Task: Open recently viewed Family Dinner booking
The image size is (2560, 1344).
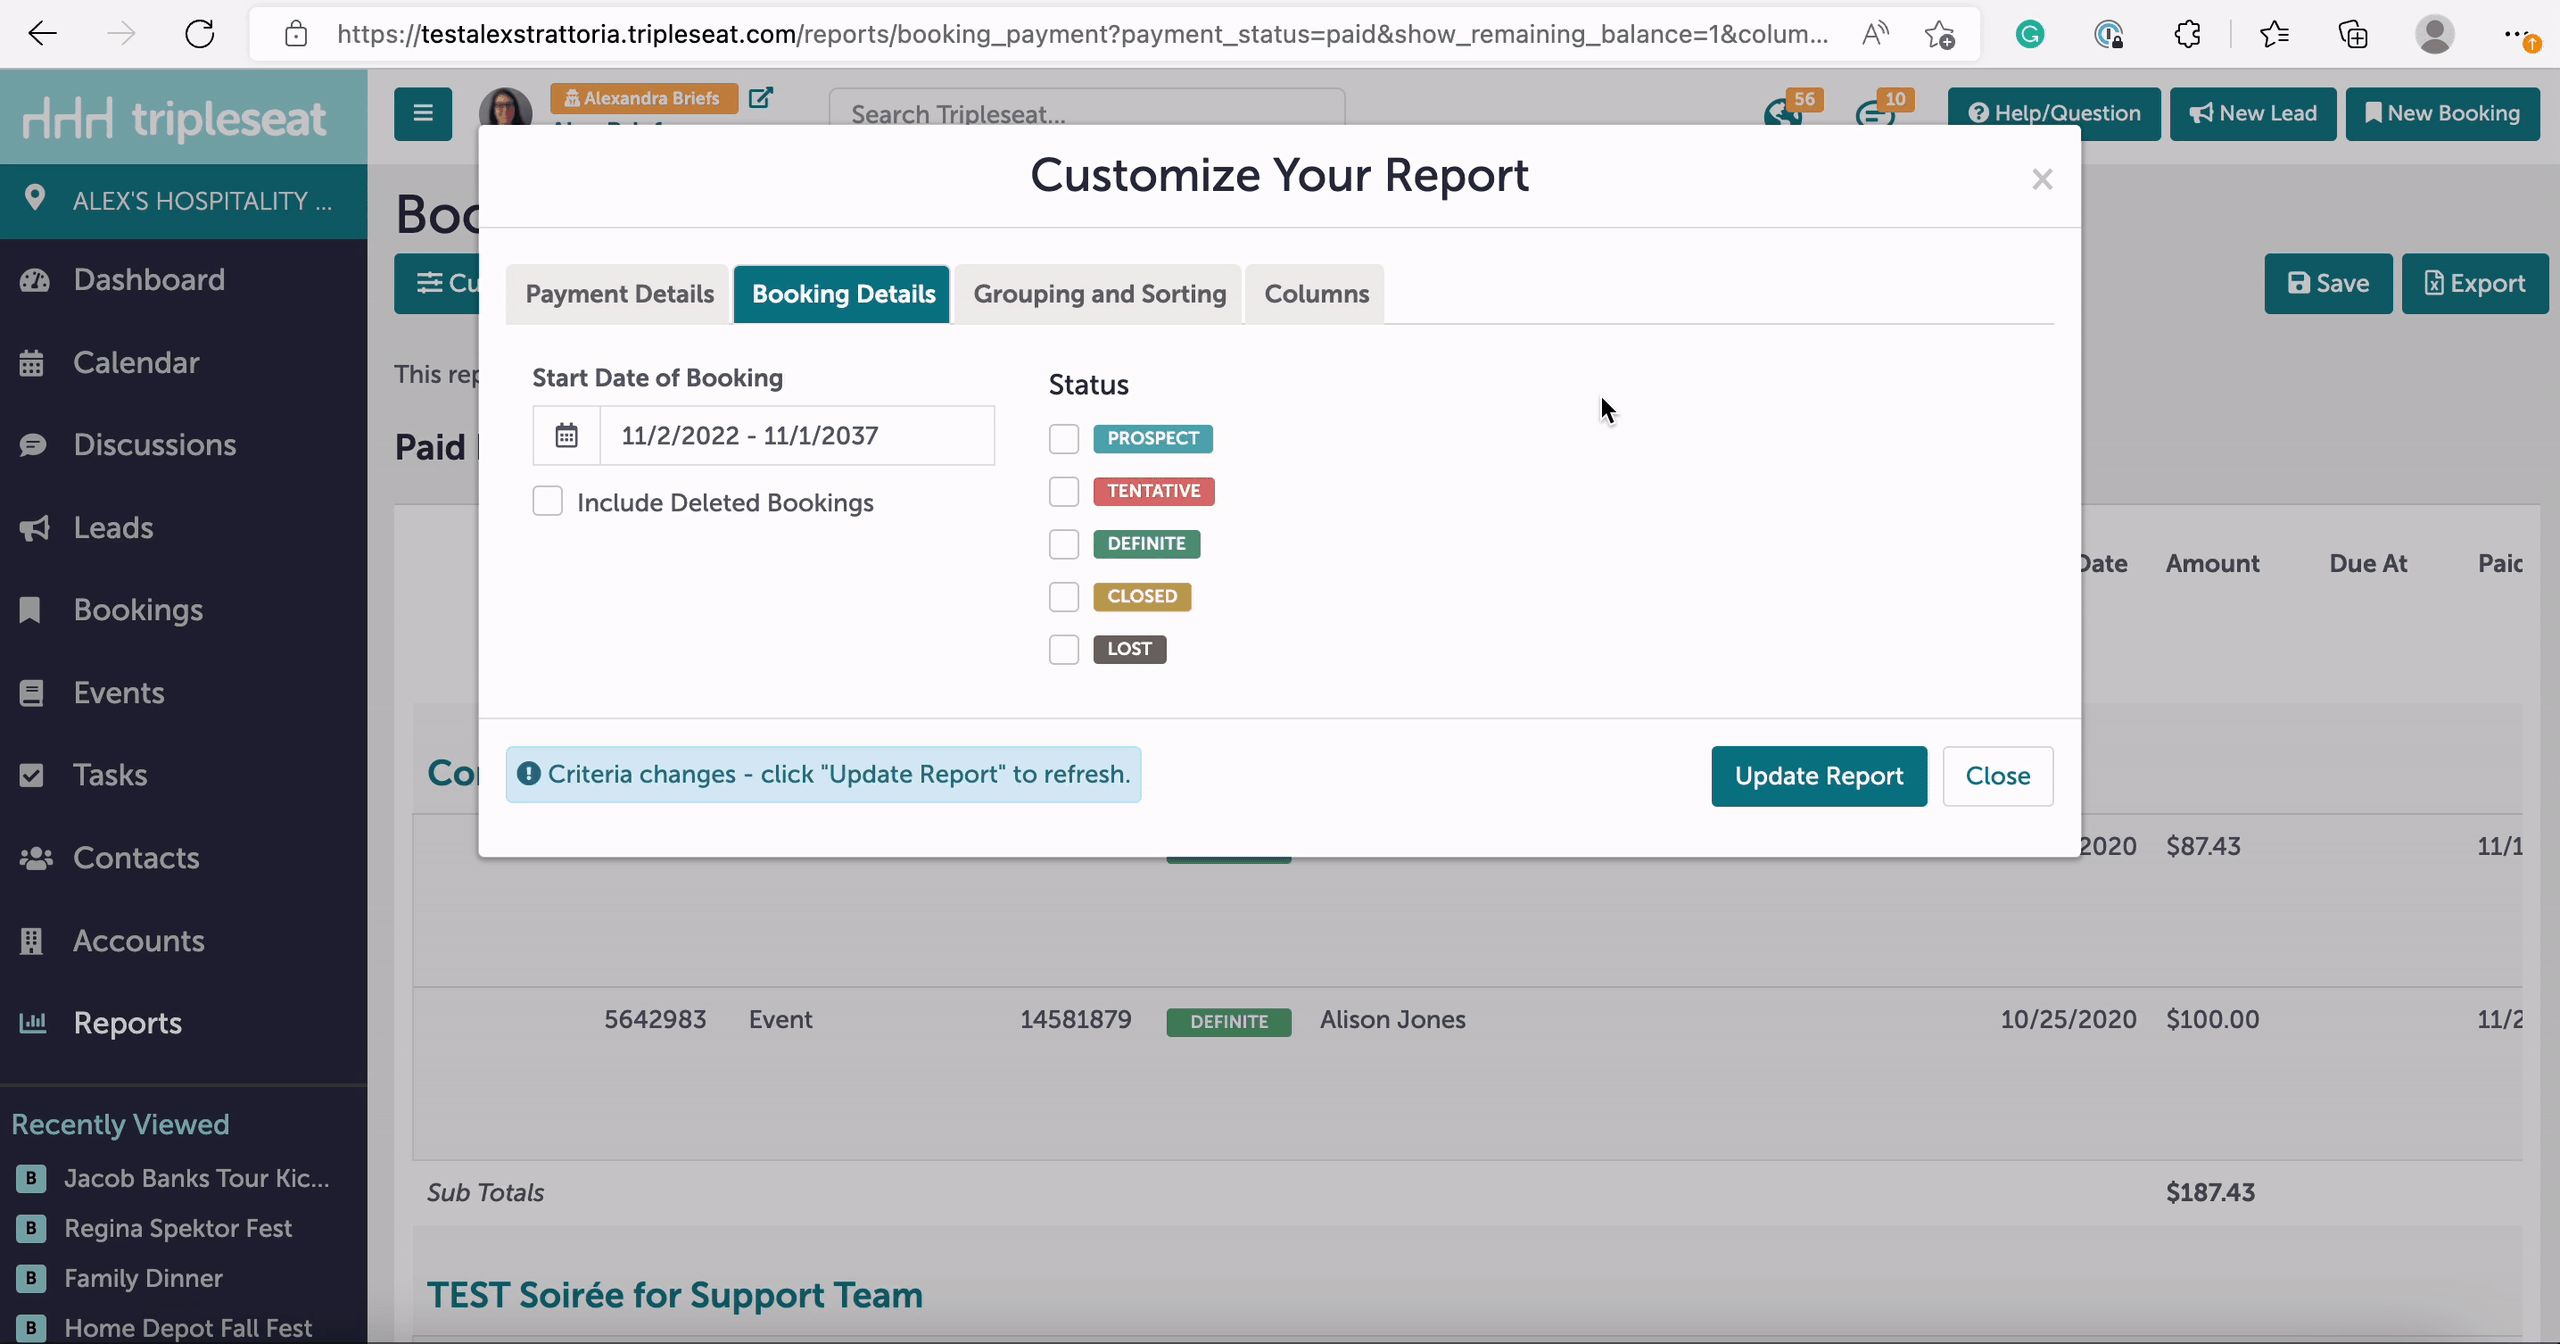Action: [143, 1278]
